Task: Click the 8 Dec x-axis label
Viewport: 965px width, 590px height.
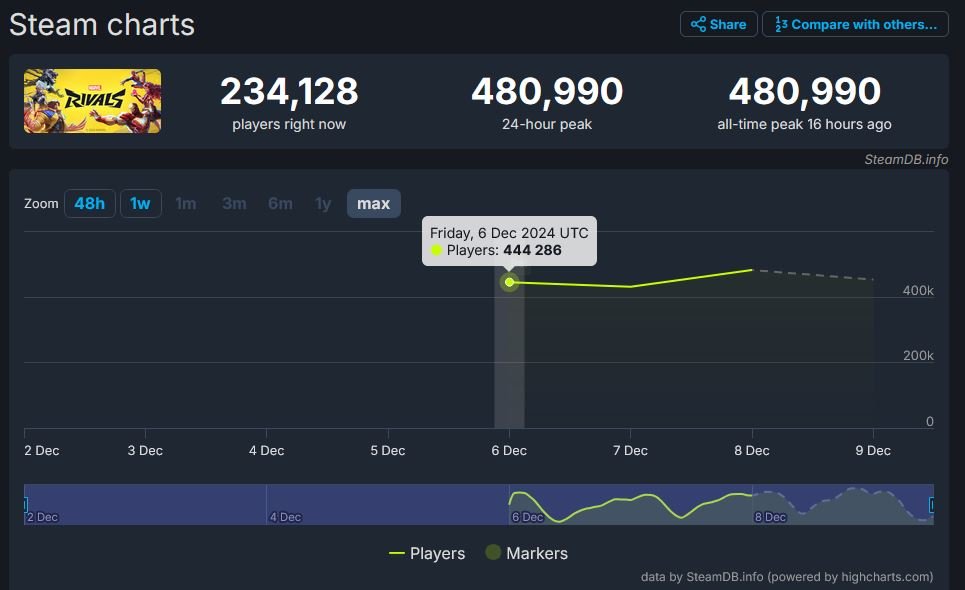Action: pyautogui.click(x=751, y=450)
